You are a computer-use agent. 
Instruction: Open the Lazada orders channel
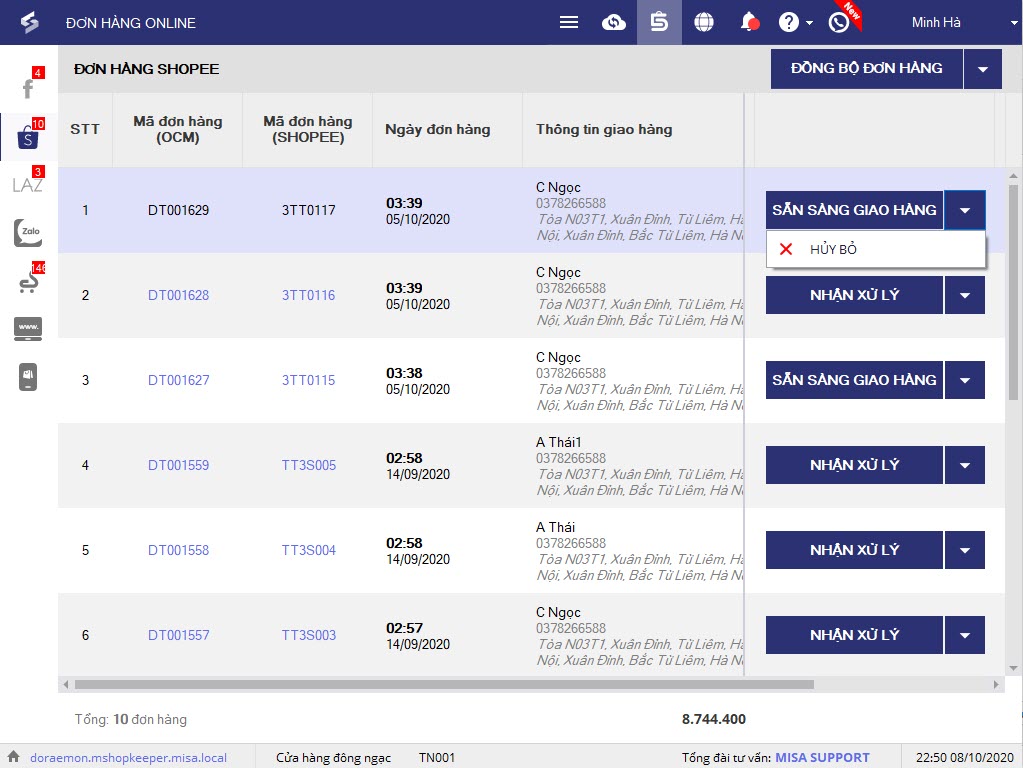tap(28, 183)
